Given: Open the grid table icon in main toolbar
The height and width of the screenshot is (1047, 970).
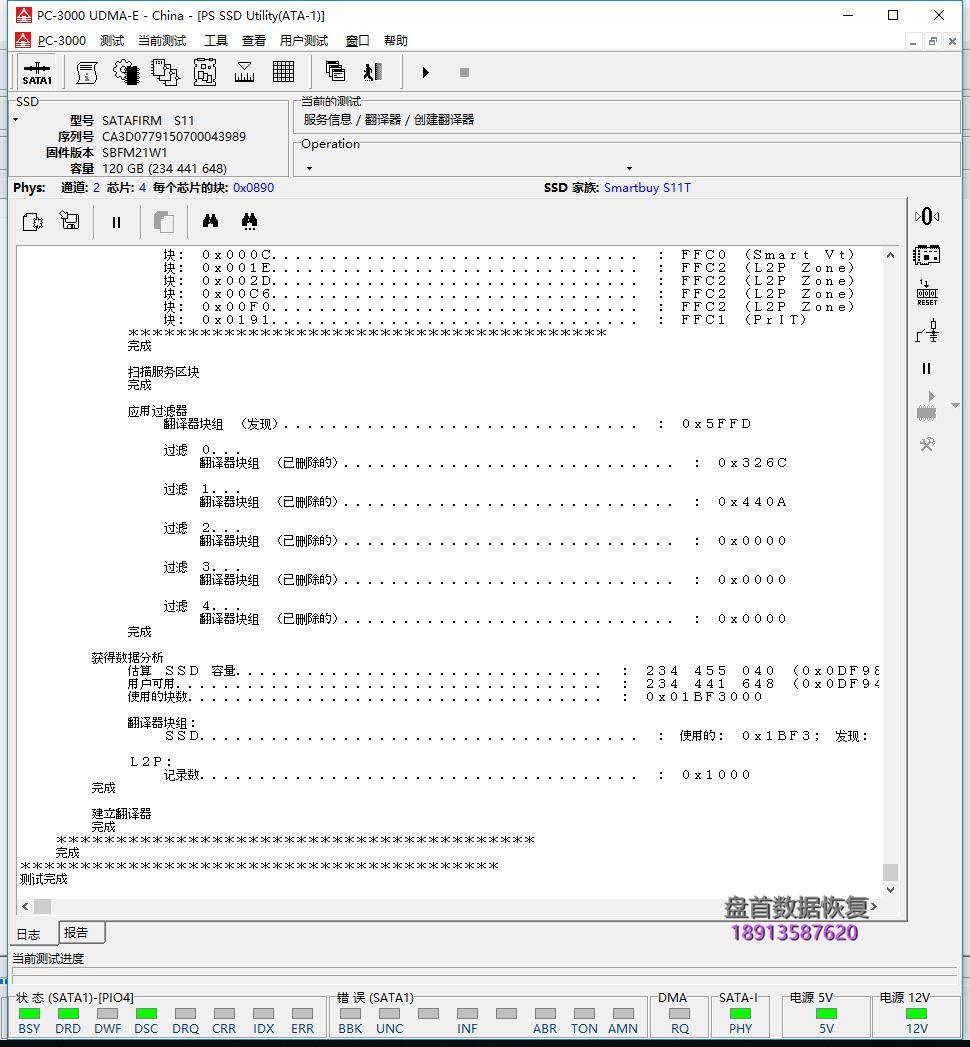Looking at the screenshot, I should 283,72.
